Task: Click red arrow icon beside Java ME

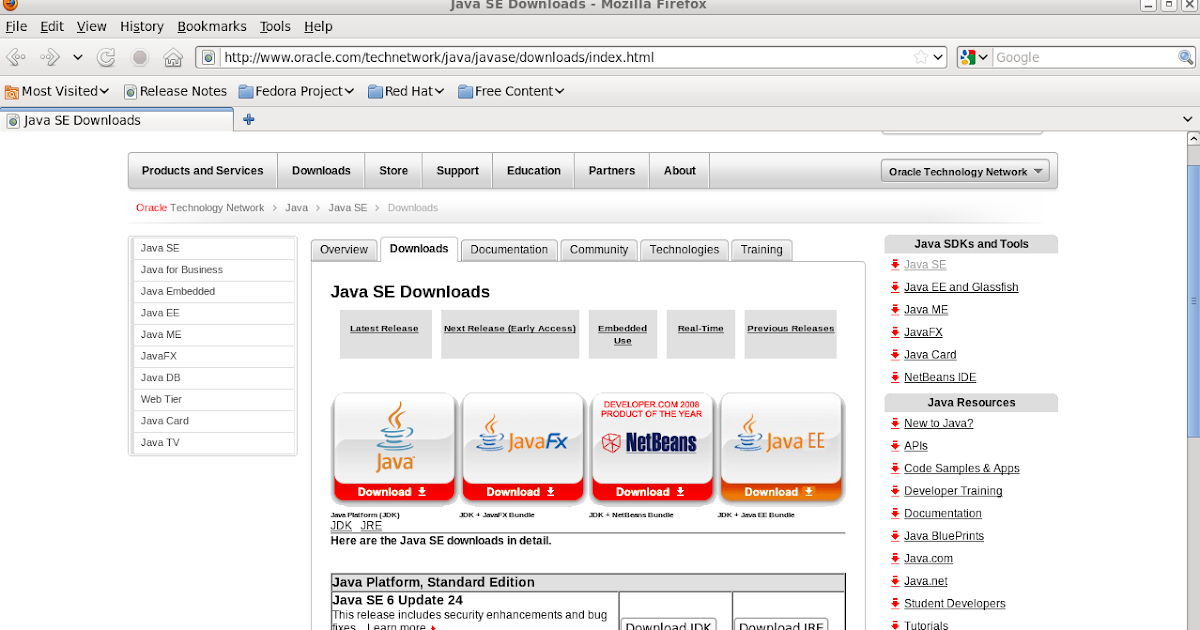Action: [895, 310]
